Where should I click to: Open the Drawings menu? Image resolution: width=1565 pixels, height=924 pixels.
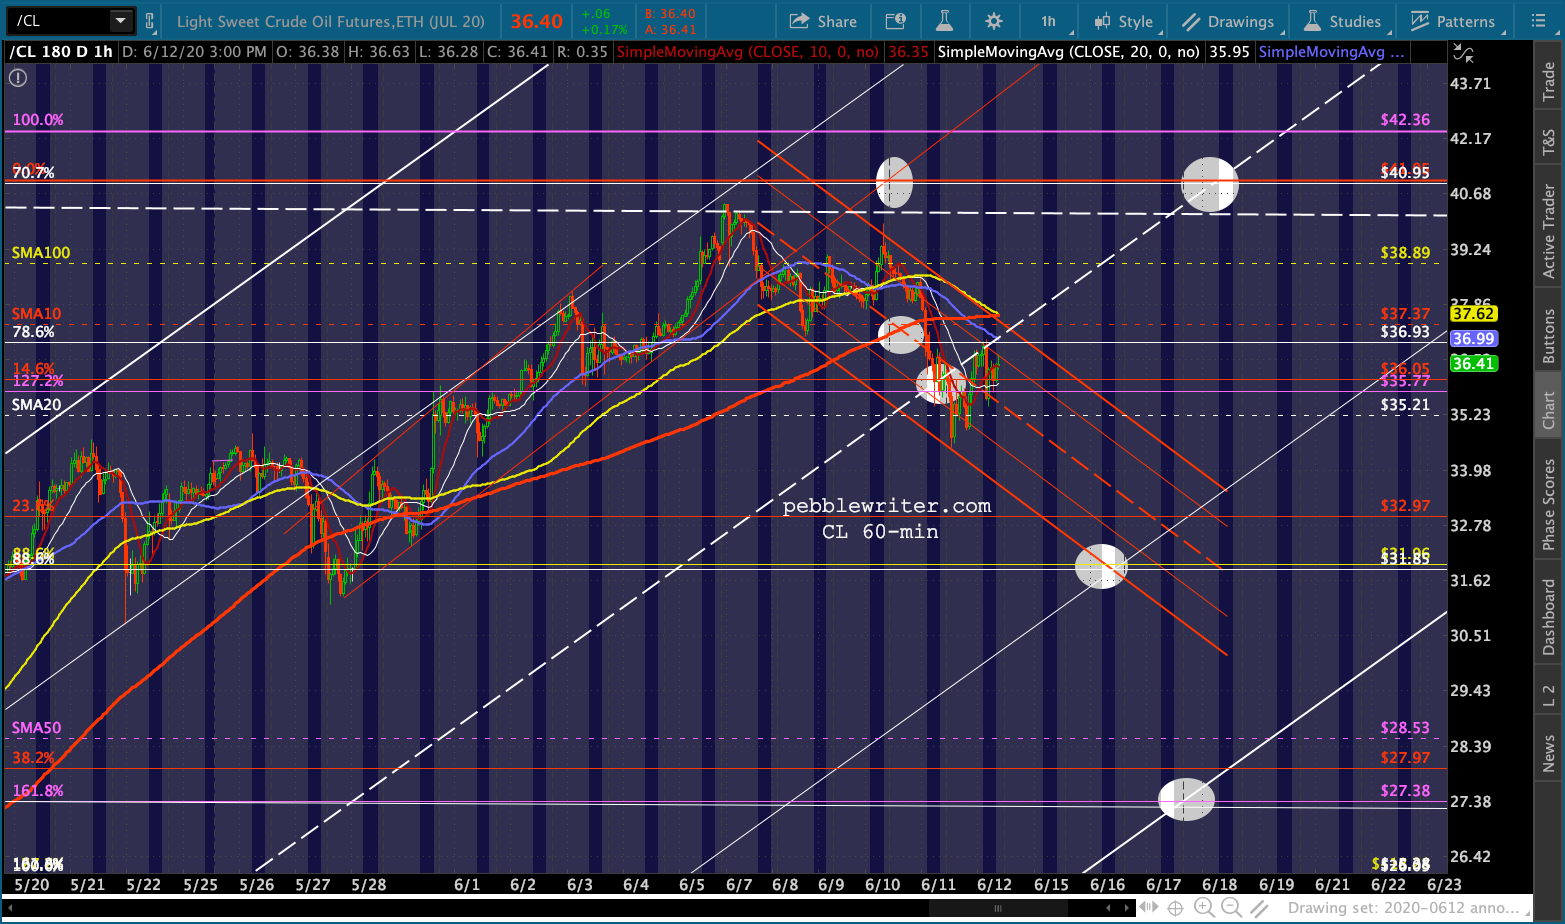(1228, 21)
